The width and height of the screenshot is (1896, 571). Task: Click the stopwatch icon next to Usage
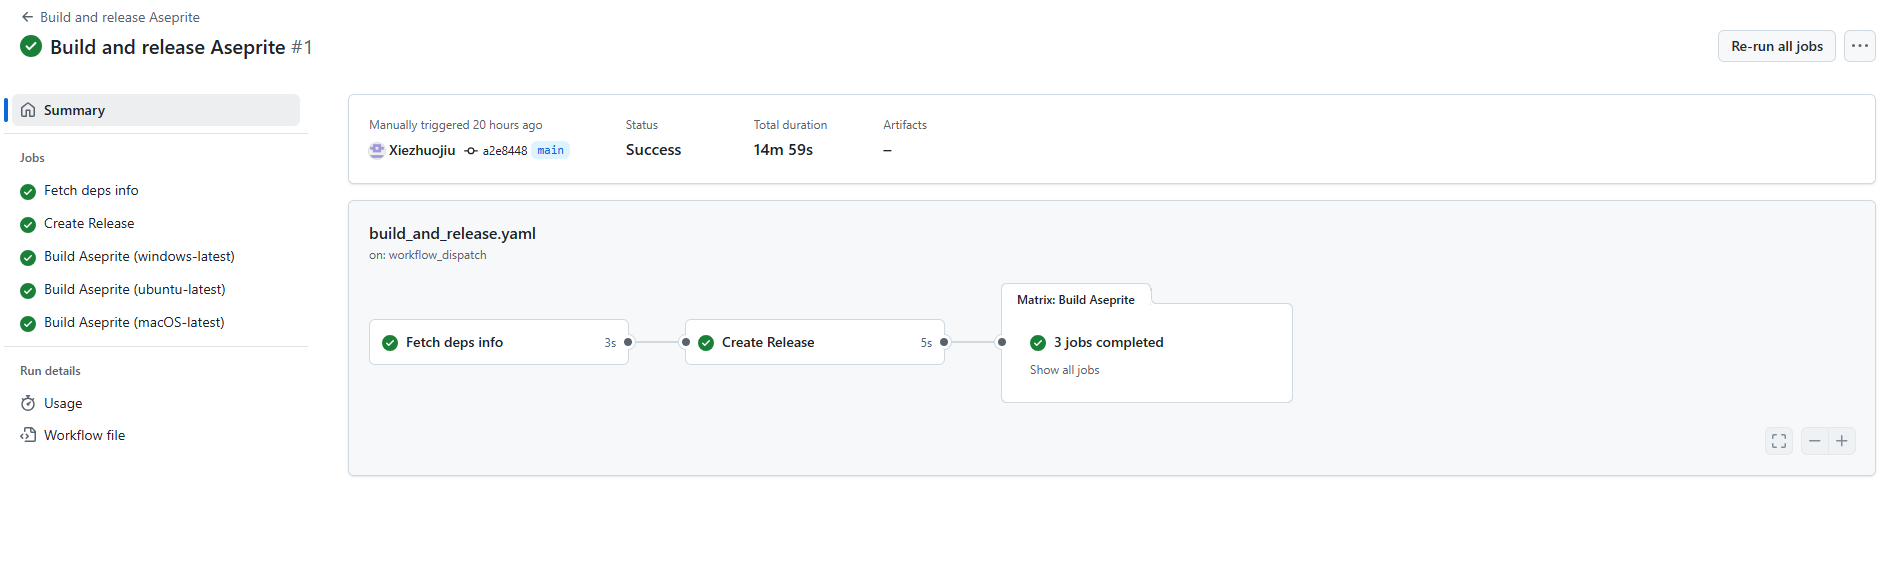tap(28, 403)
